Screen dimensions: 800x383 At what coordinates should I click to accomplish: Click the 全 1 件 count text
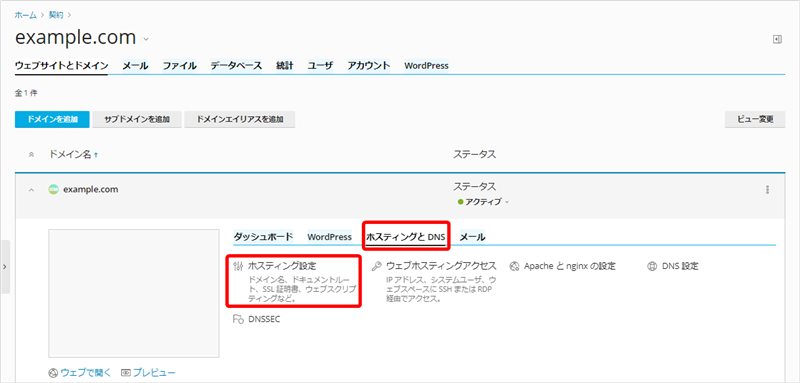pyautogui.click(x=26, y=93)
